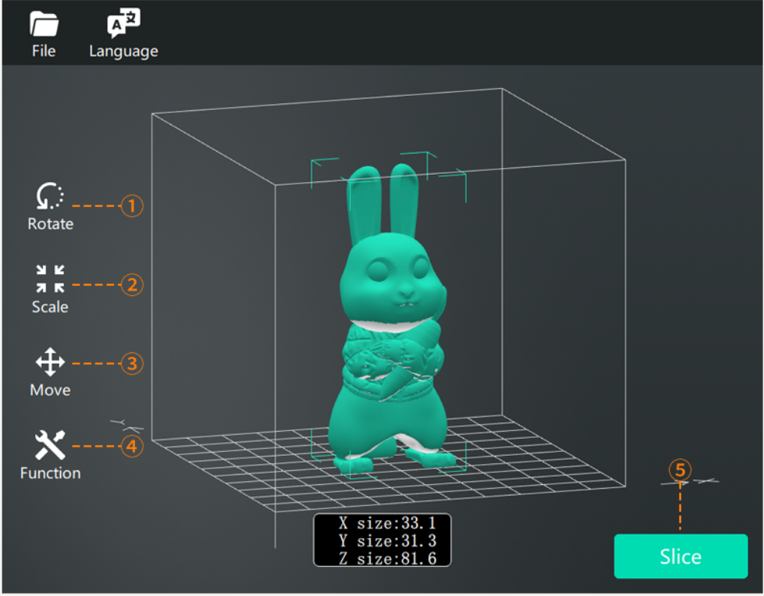The image size is (764, 596).
Task: Click the rabbit model's left ear
Action: tap(360, 200)
